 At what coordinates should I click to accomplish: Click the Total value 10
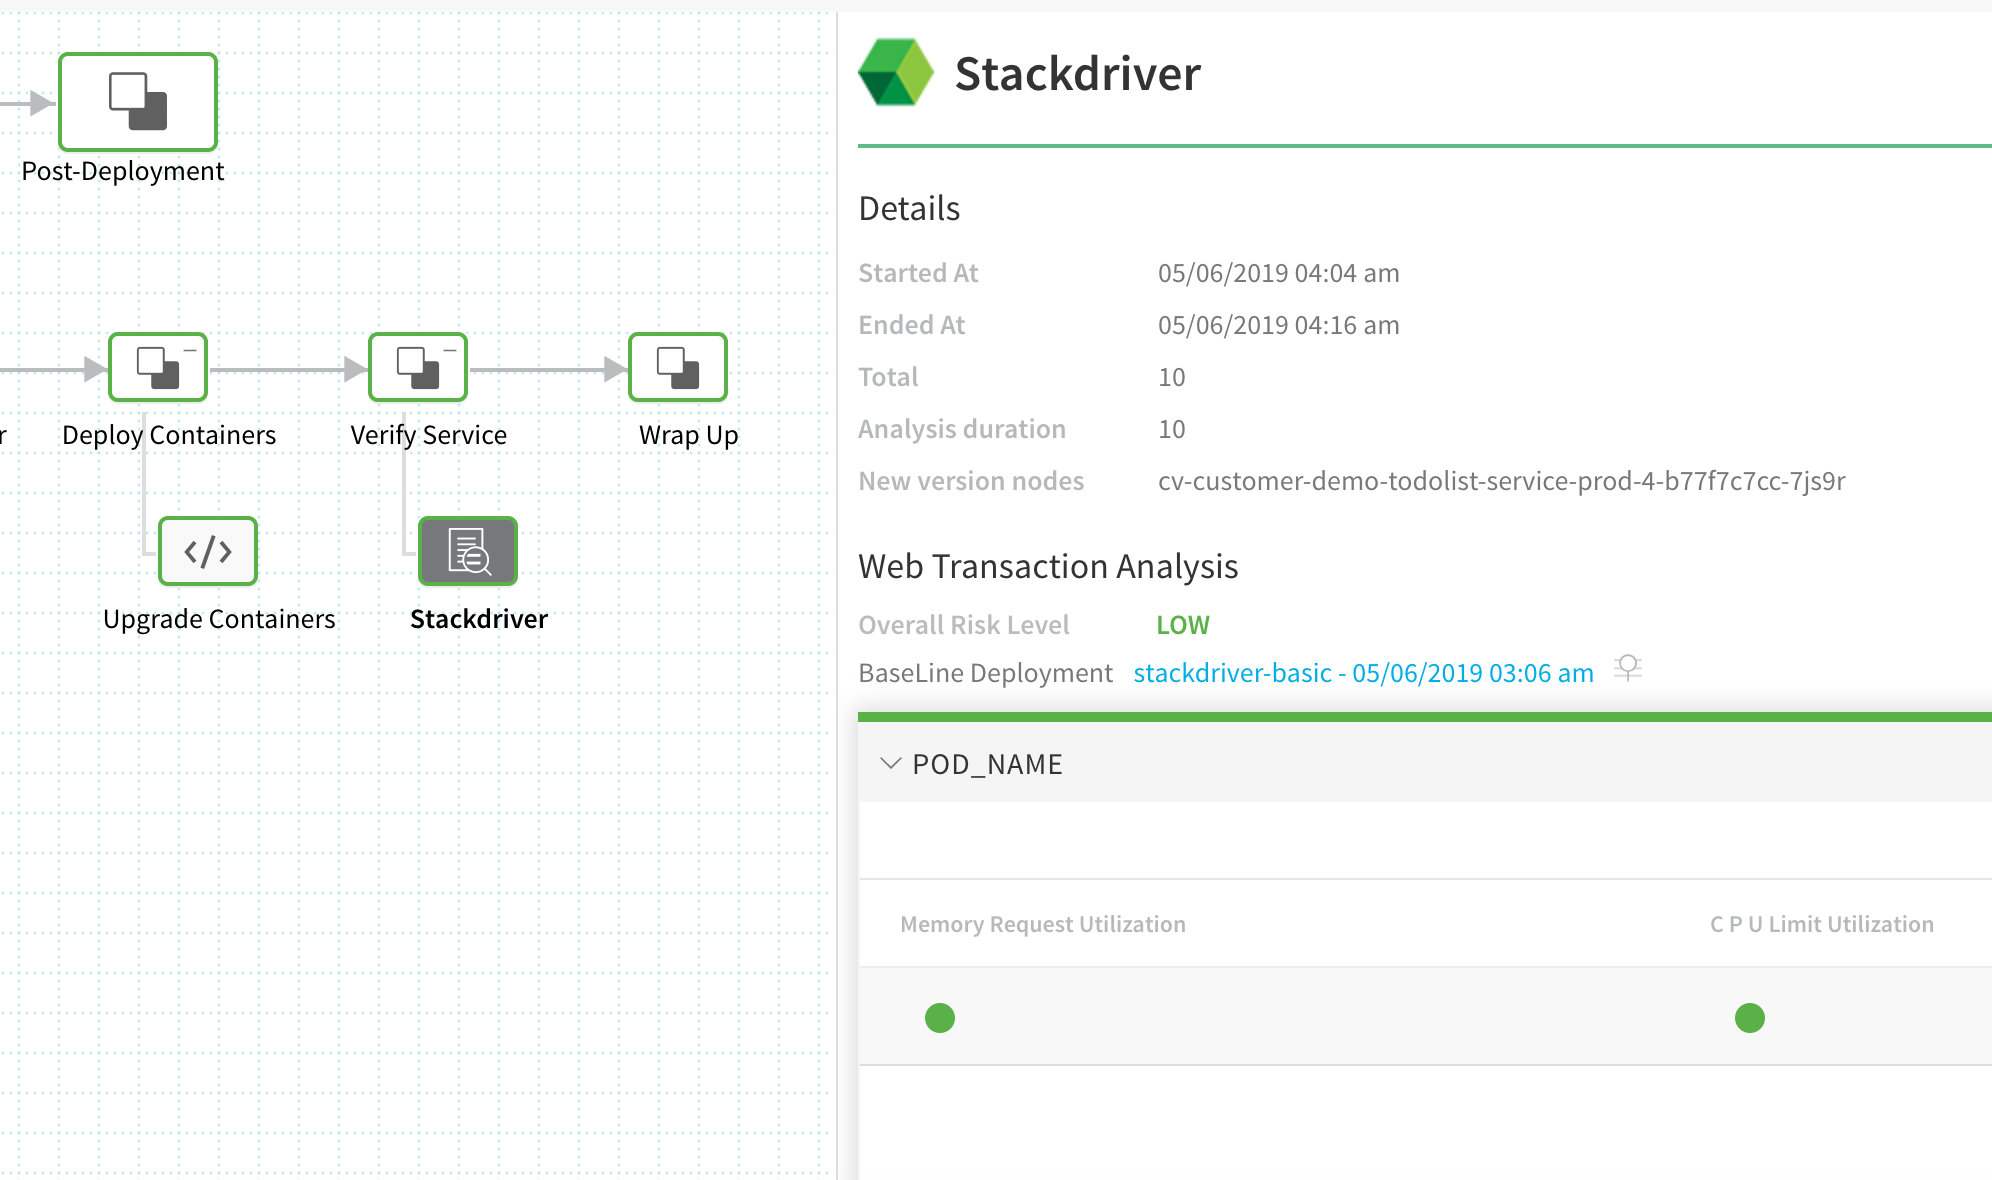pyautogui.click(x=1172, y=377)
